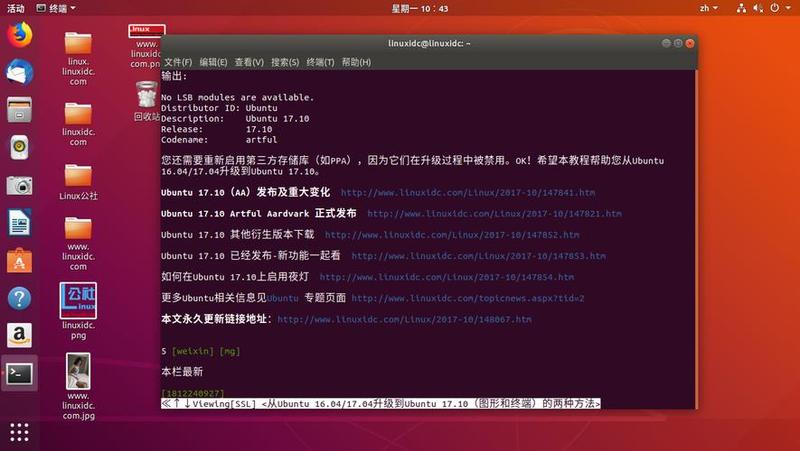Open LibreOffice Writer from the dock
This screenshot has width=800, height=451.
19,222
